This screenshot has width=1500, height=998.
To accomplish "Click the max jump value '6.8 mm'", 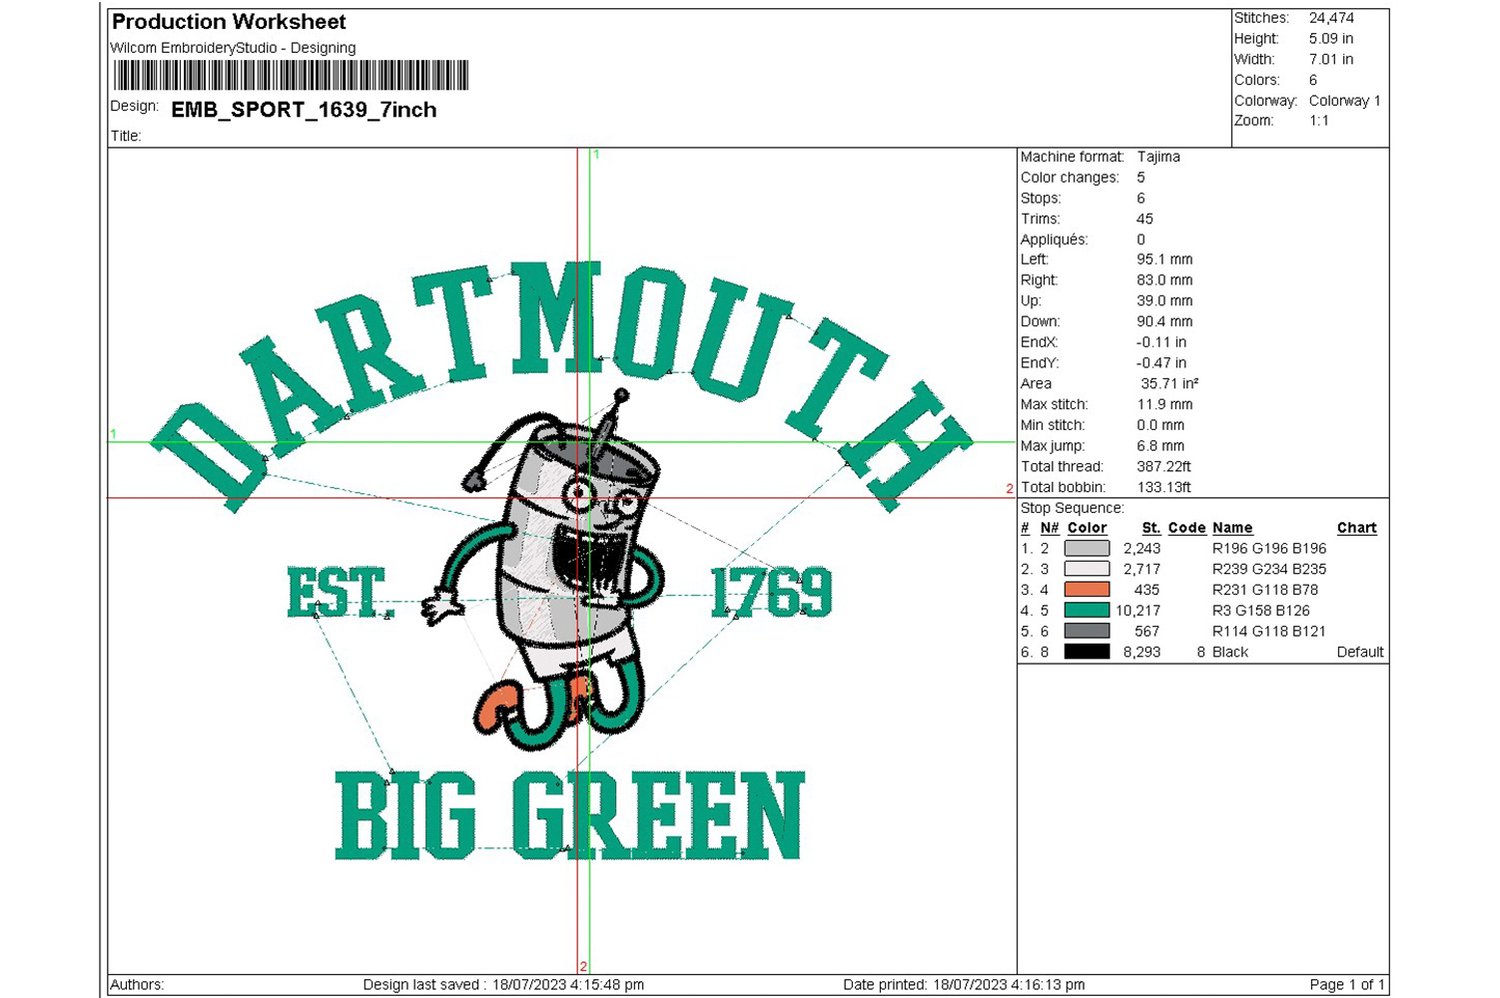I will tap(1160, 446).
